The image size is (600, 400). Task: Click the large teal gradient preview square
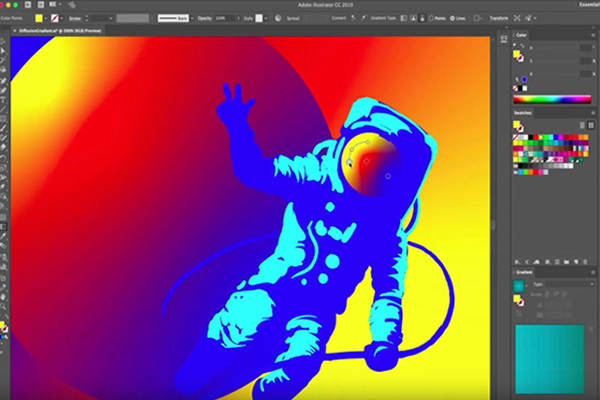point(549,359)
